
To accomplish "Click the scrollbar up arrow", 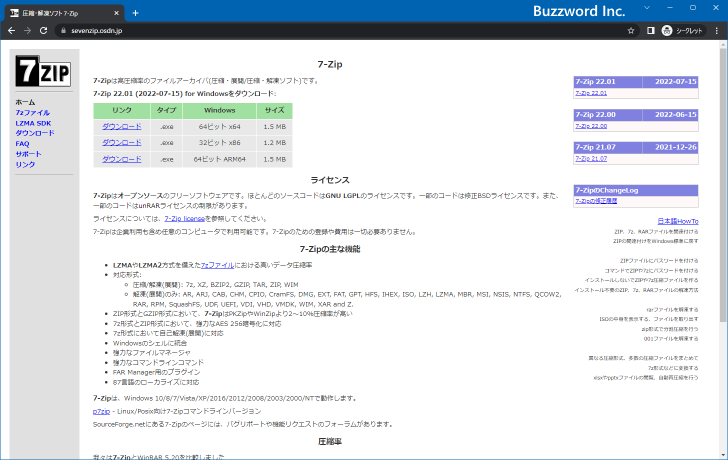I will point(723,45).
